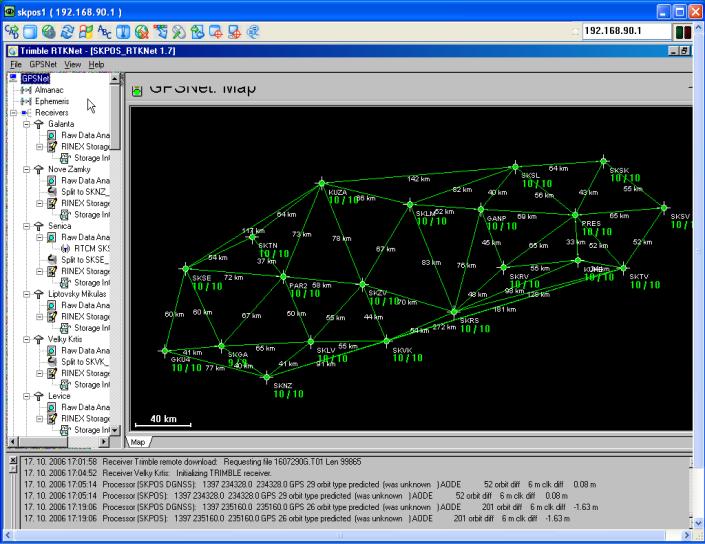This screenshot has height=544, width=705.
Task: Click the bottom horizontal scroll-right arrow
Action: (x=686, y=535)
